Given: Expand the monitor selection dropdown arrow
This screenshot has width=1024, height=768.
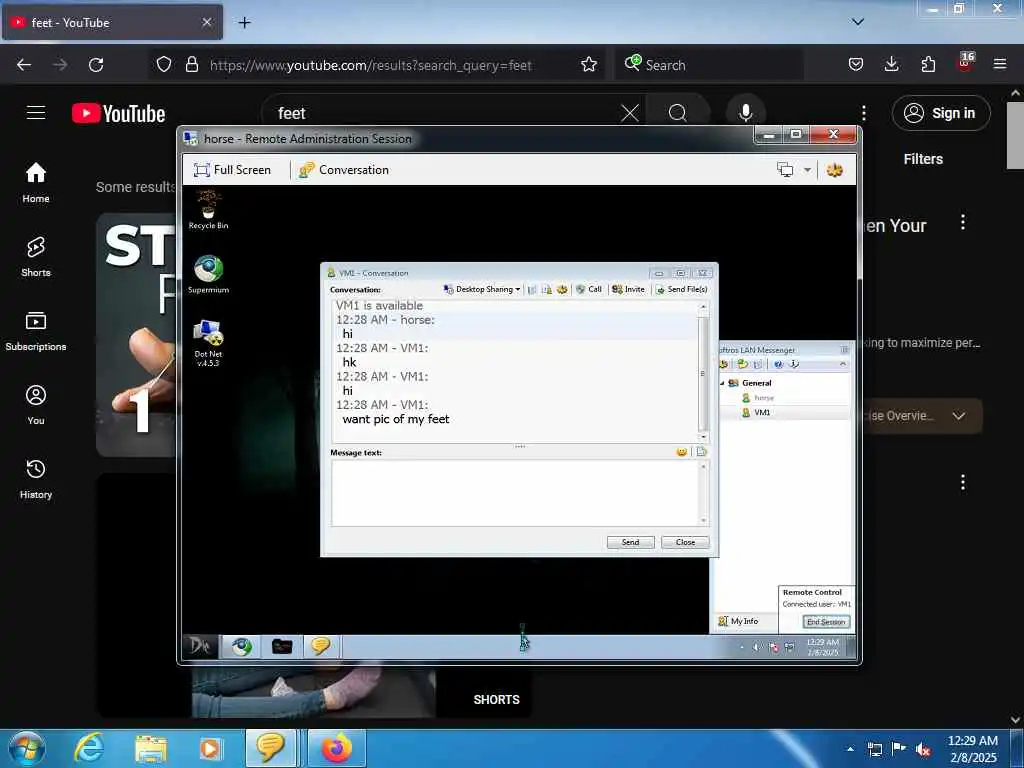Looking at the screenshot, I should pyautogui.click(x=807, y=170).
